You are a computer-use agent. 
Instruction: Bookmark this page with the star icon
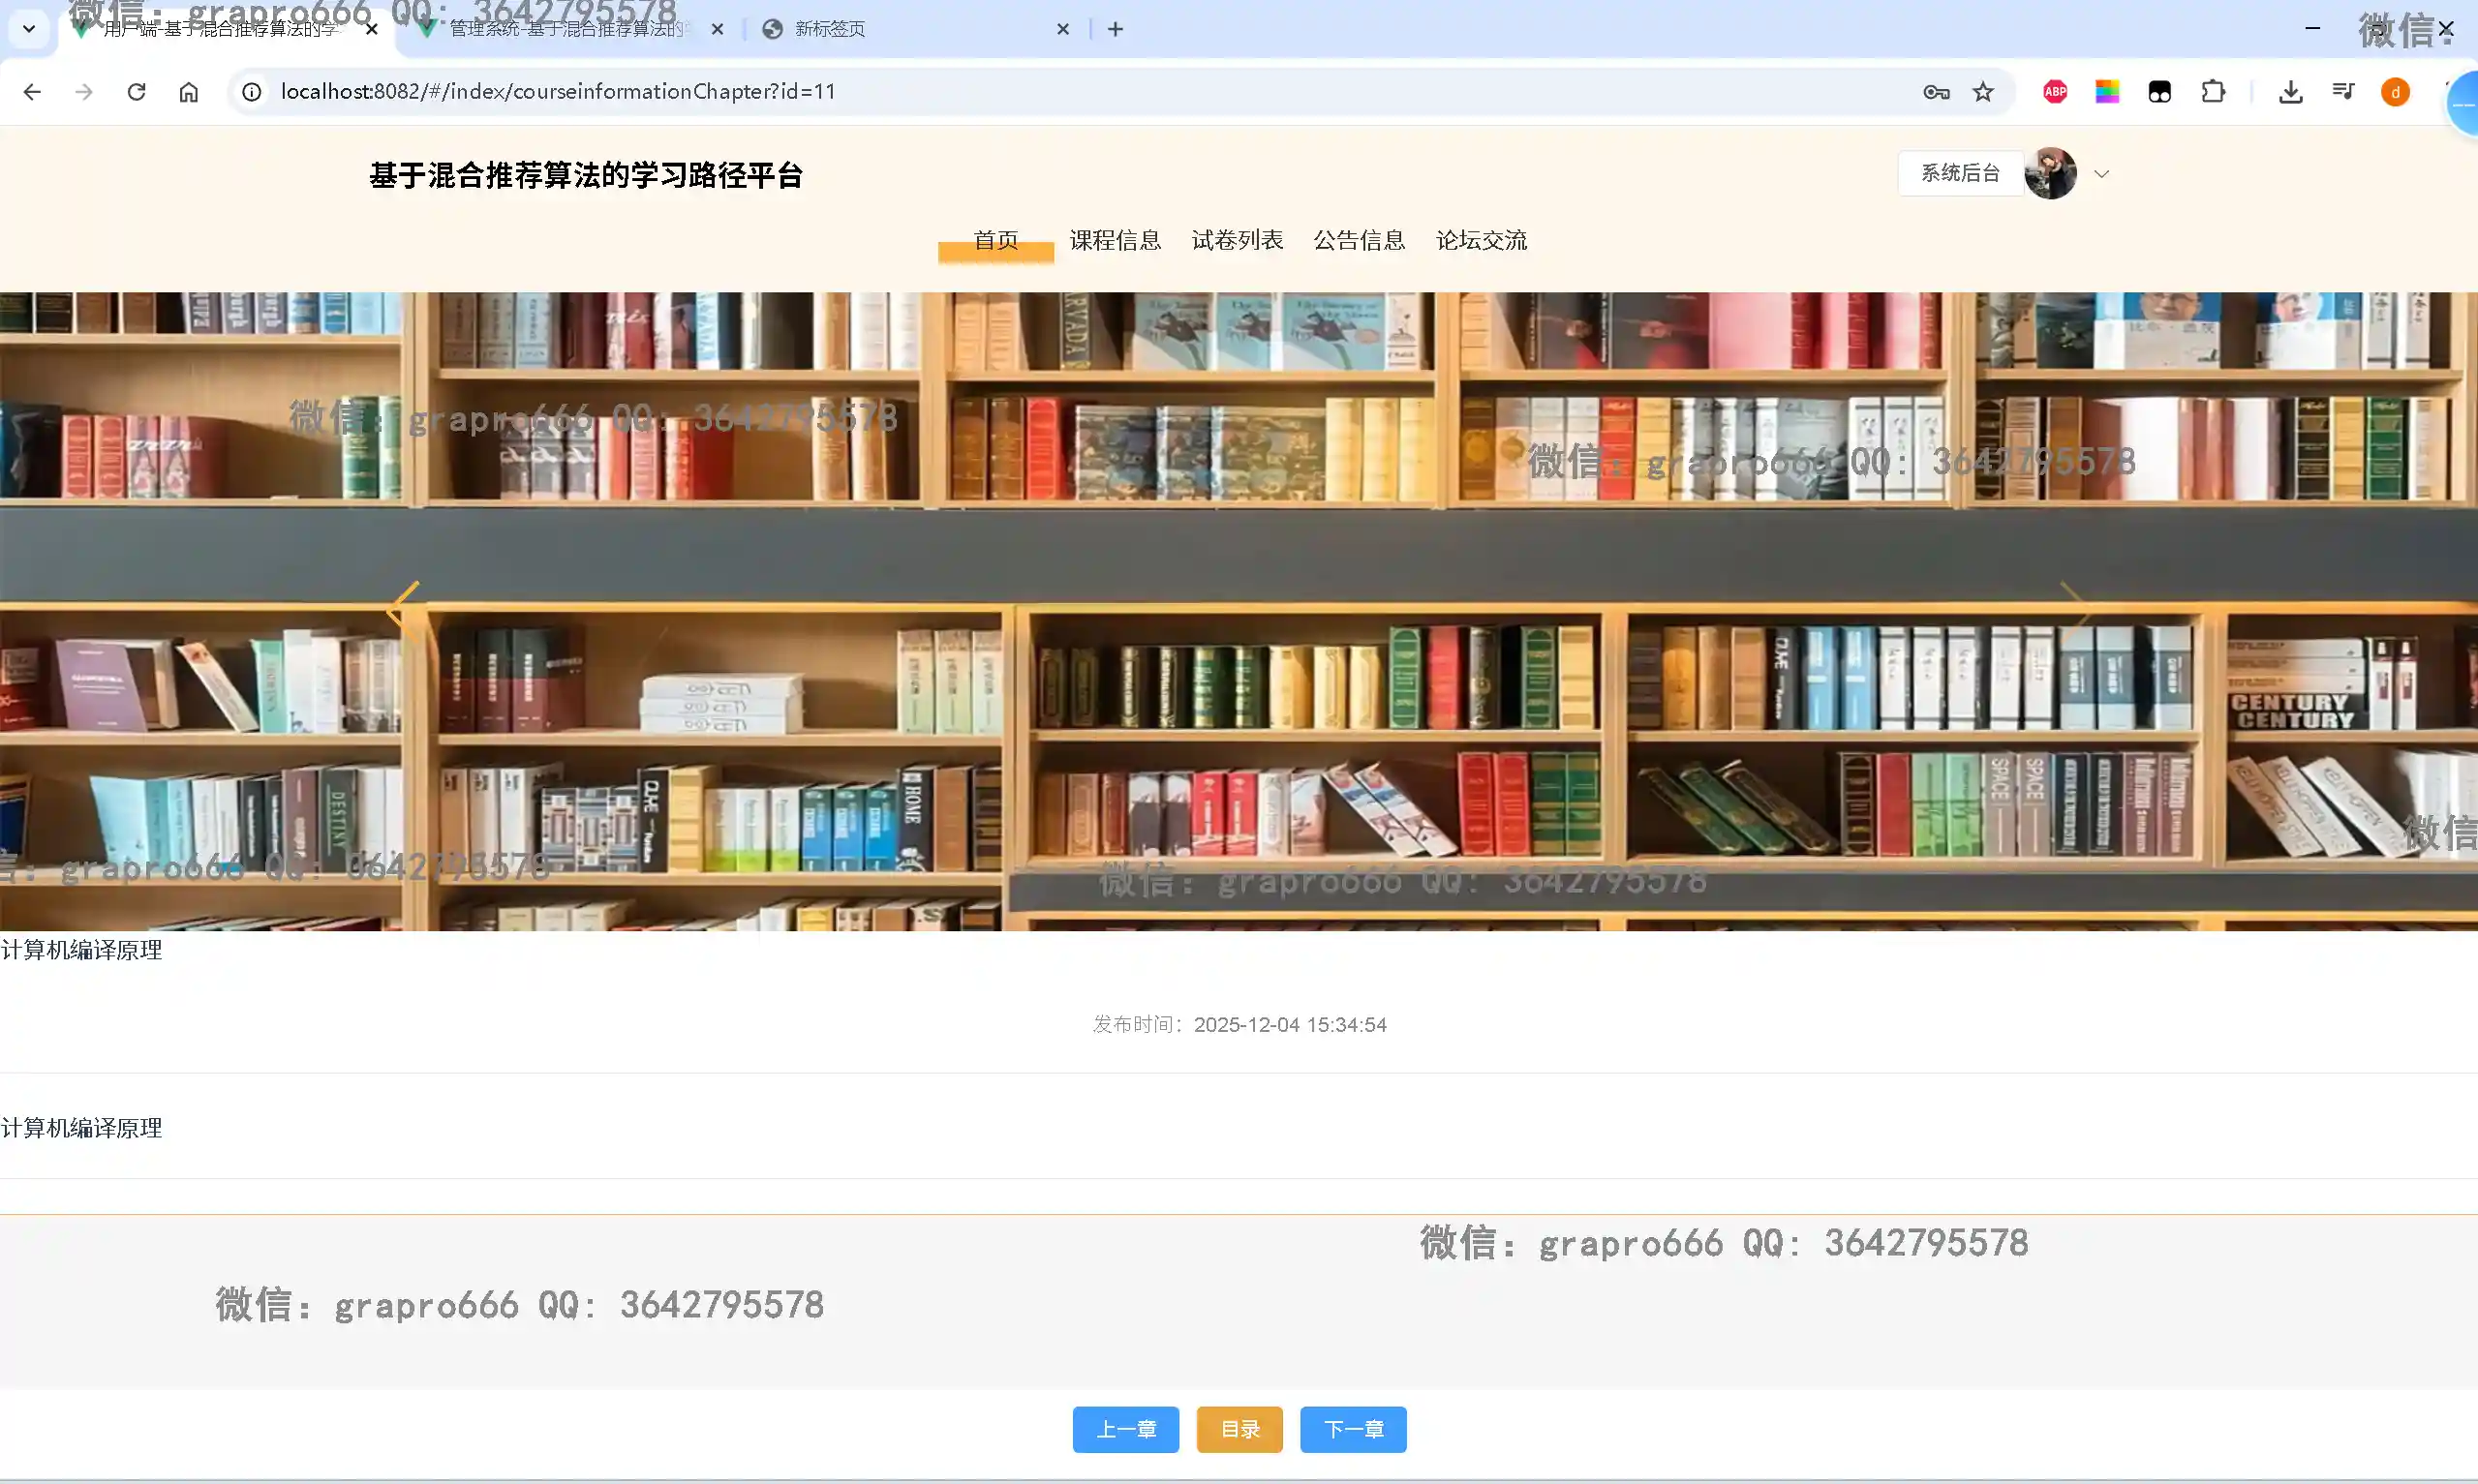point(1982,92)
